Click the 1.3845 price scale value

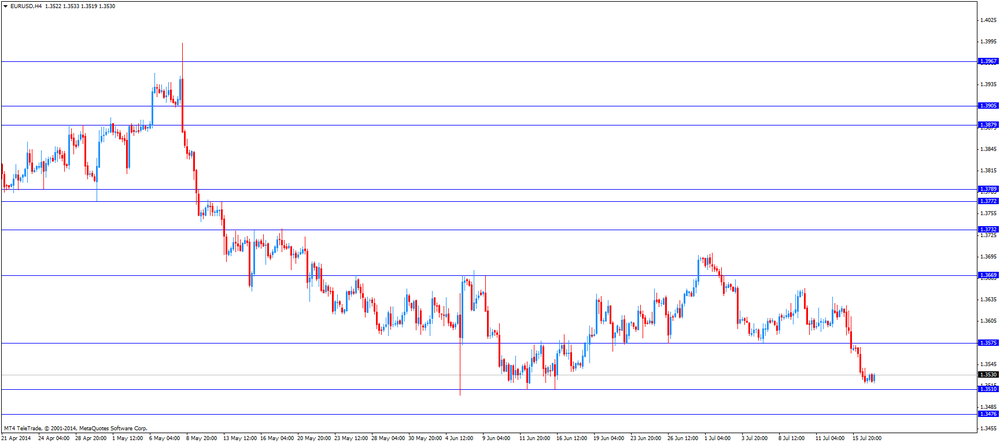click(x=988, y=149)
